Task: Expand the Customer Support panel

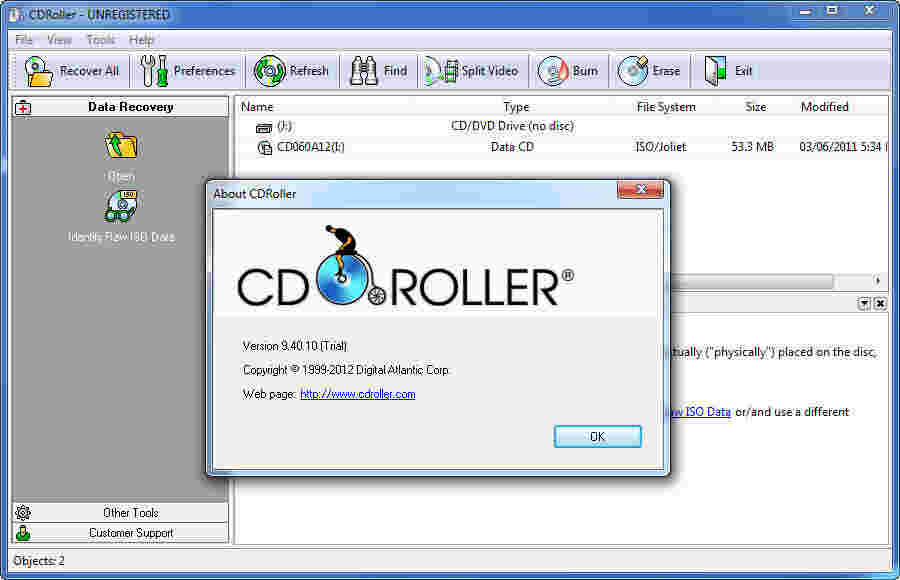Action: (x=120, y=533)
